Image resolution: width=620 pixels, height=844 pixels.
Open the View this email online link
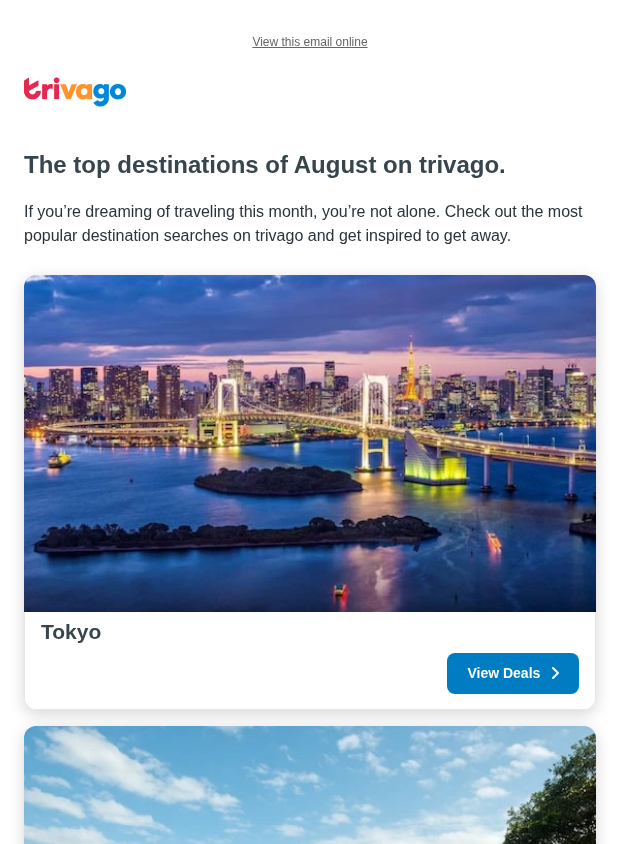[309, 41]
